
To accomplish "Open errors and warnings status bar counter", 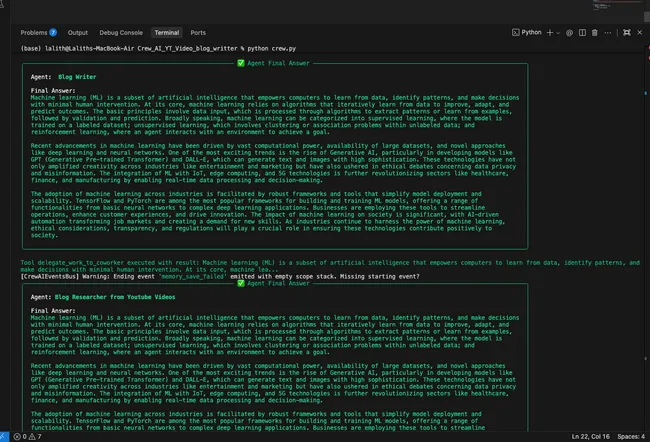I will pyautogui.click(x=27, y=437).
